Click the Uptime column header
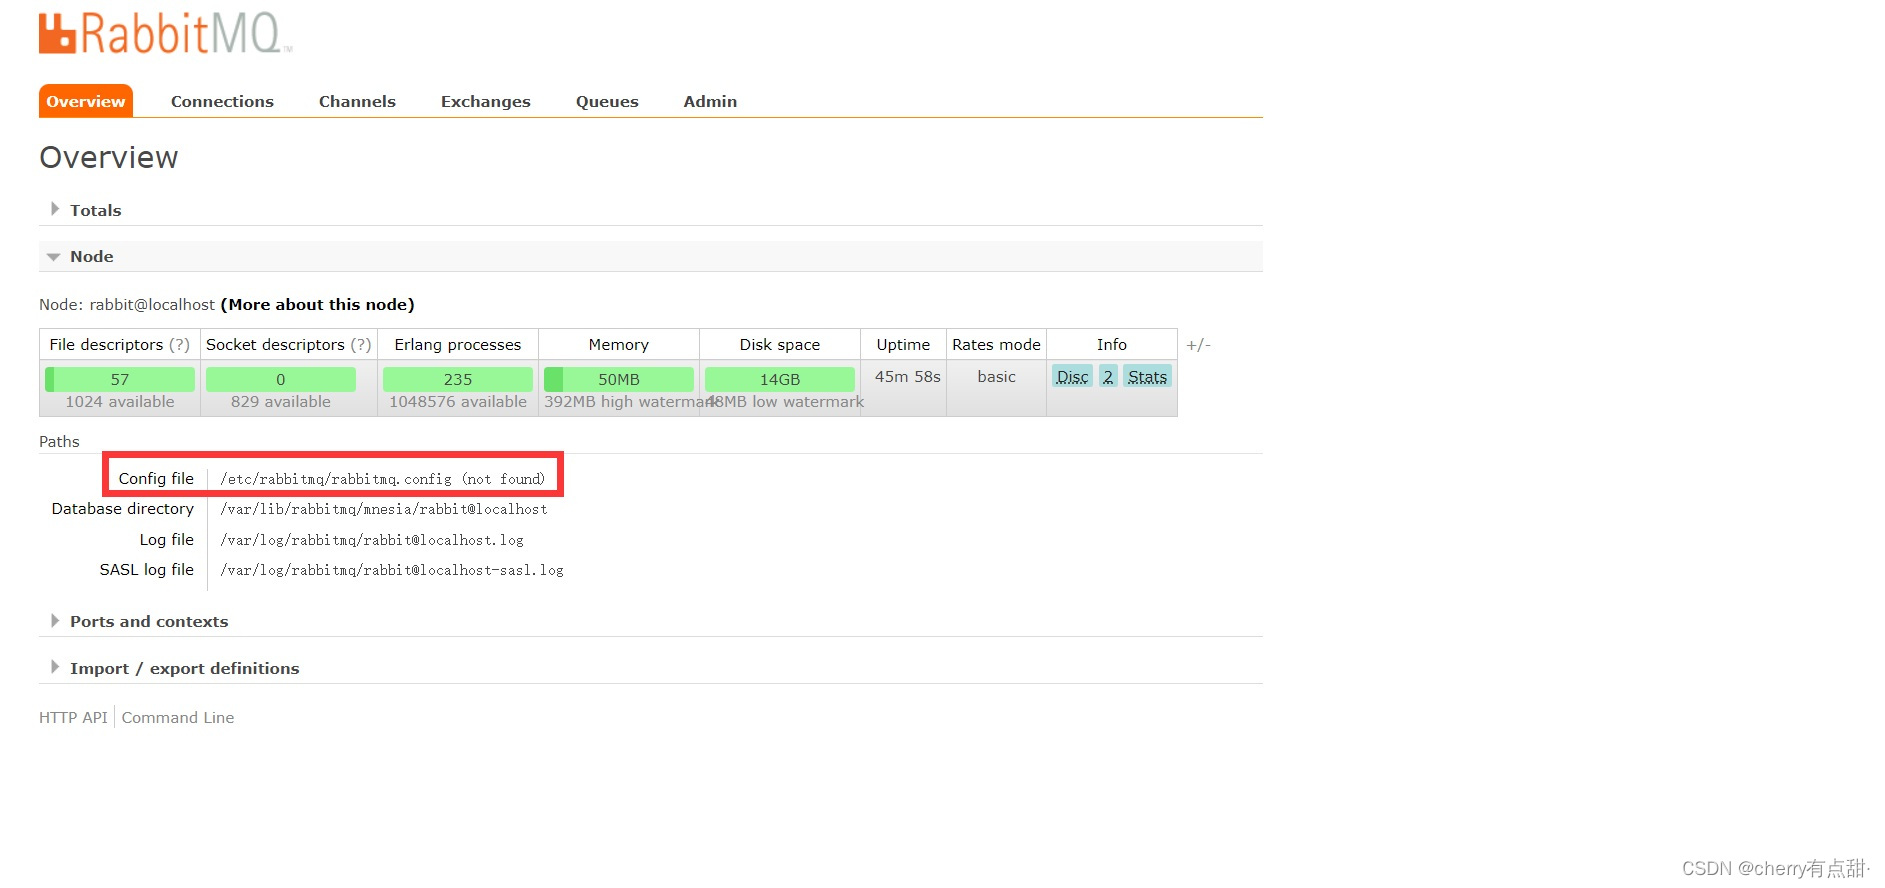1885x888 pixels. pos(903,344)
